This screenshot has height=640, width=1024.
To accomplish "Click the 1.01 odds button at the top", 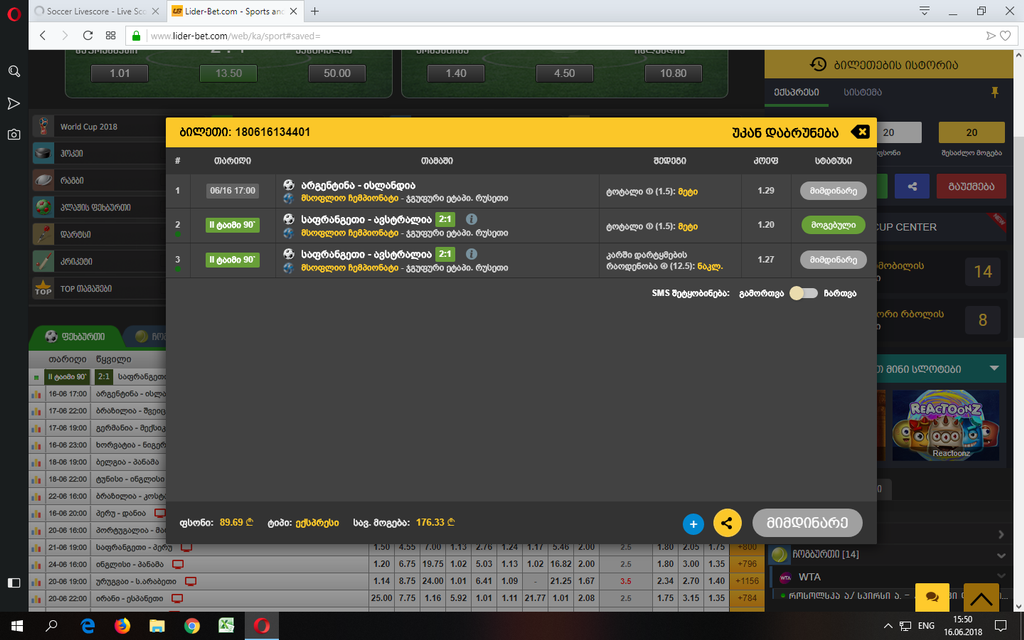I will tap(120, 73).
